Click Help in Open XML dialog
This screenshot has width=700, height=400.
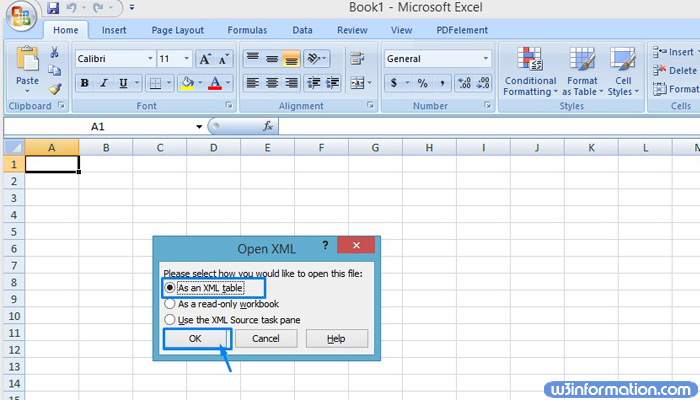coord(337,339)
